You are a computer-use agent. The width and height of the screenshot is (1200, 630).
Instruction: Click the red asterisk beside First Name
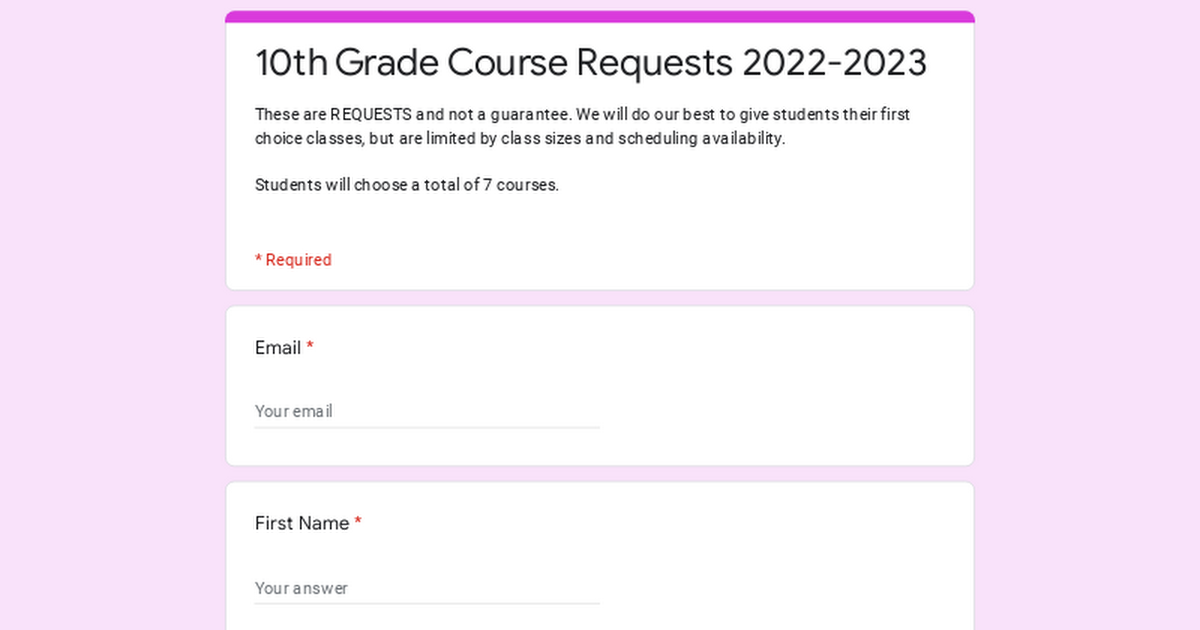[358, 522]
